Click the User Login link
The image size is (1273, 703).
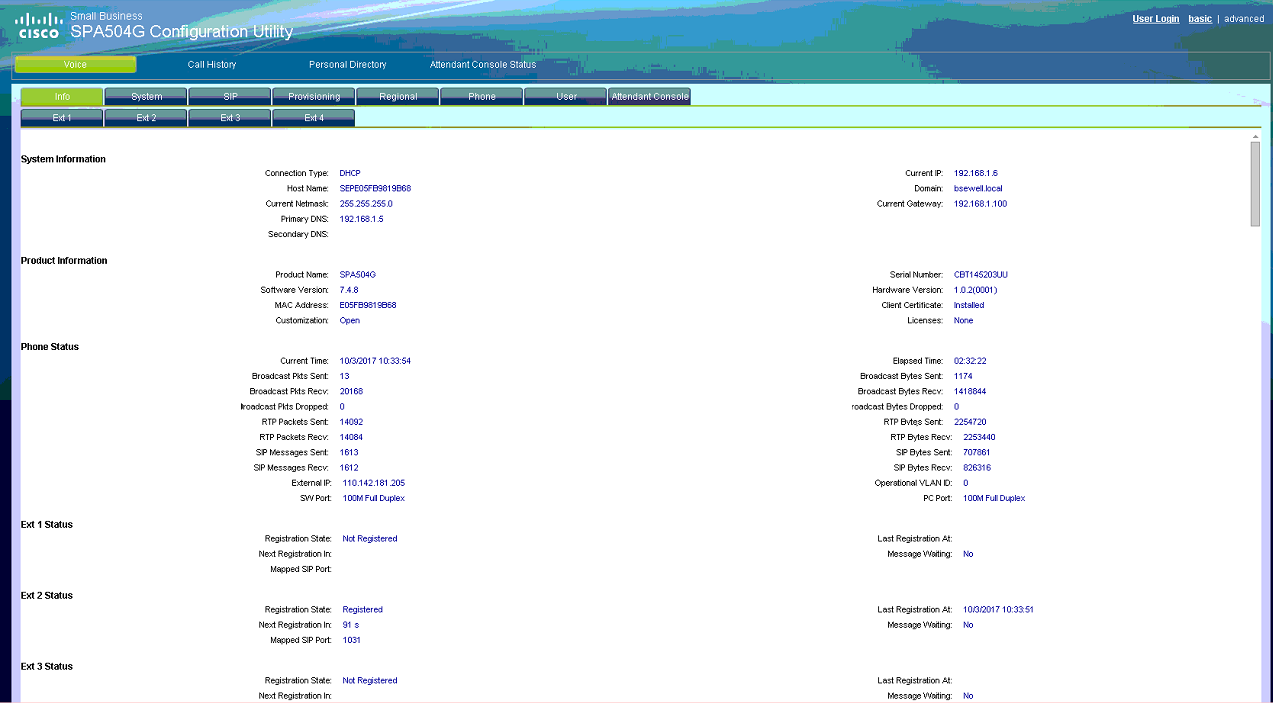(x=1155, y=19)
